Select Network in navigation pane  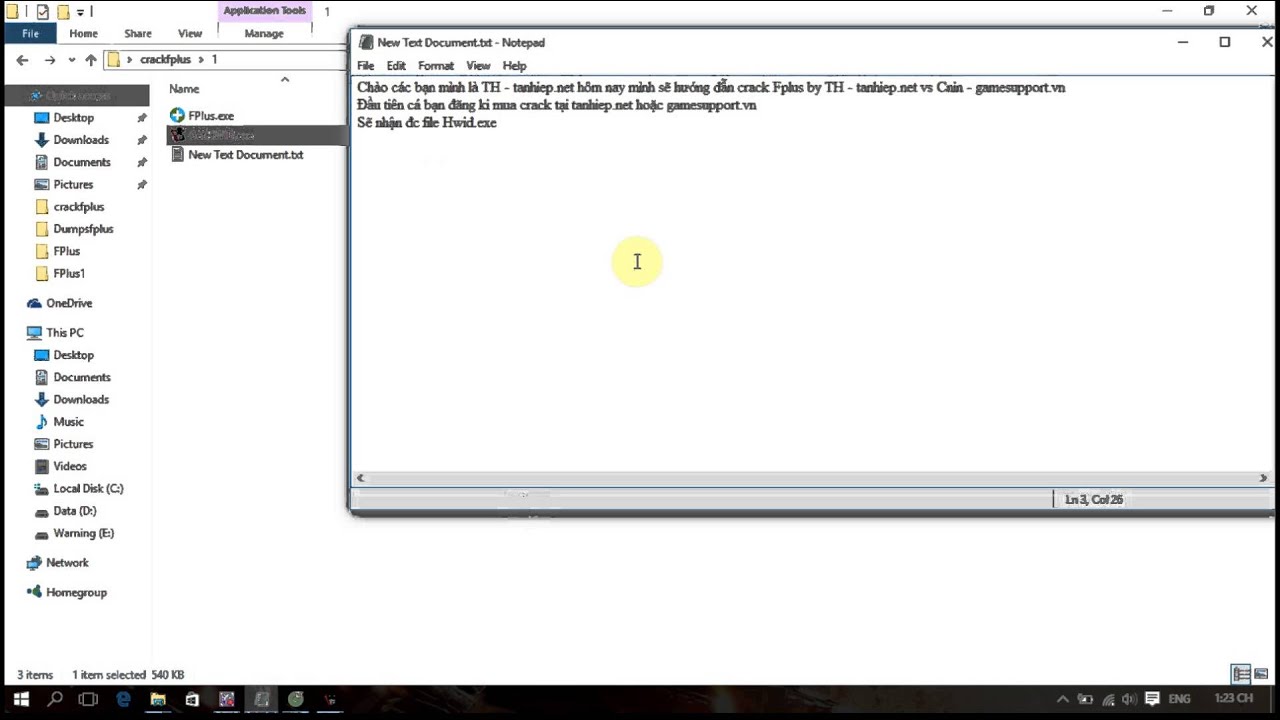pyautogui.click(x=67, y=563)
